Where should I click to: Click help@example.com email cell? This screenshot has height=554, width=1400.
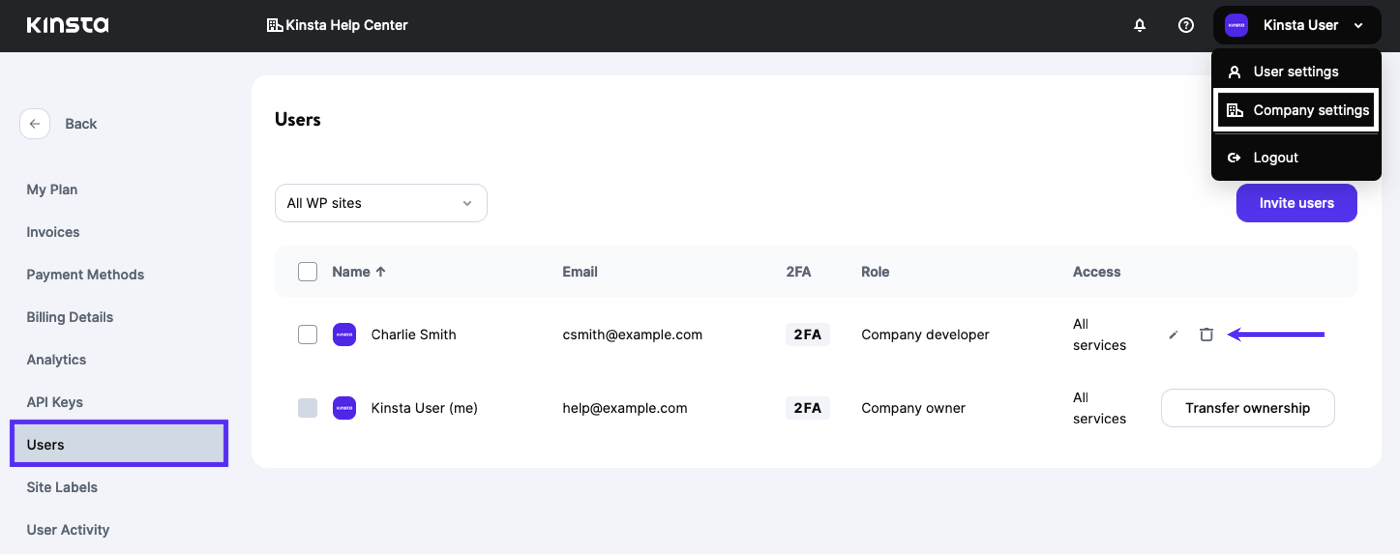click(x=625, y=408)
